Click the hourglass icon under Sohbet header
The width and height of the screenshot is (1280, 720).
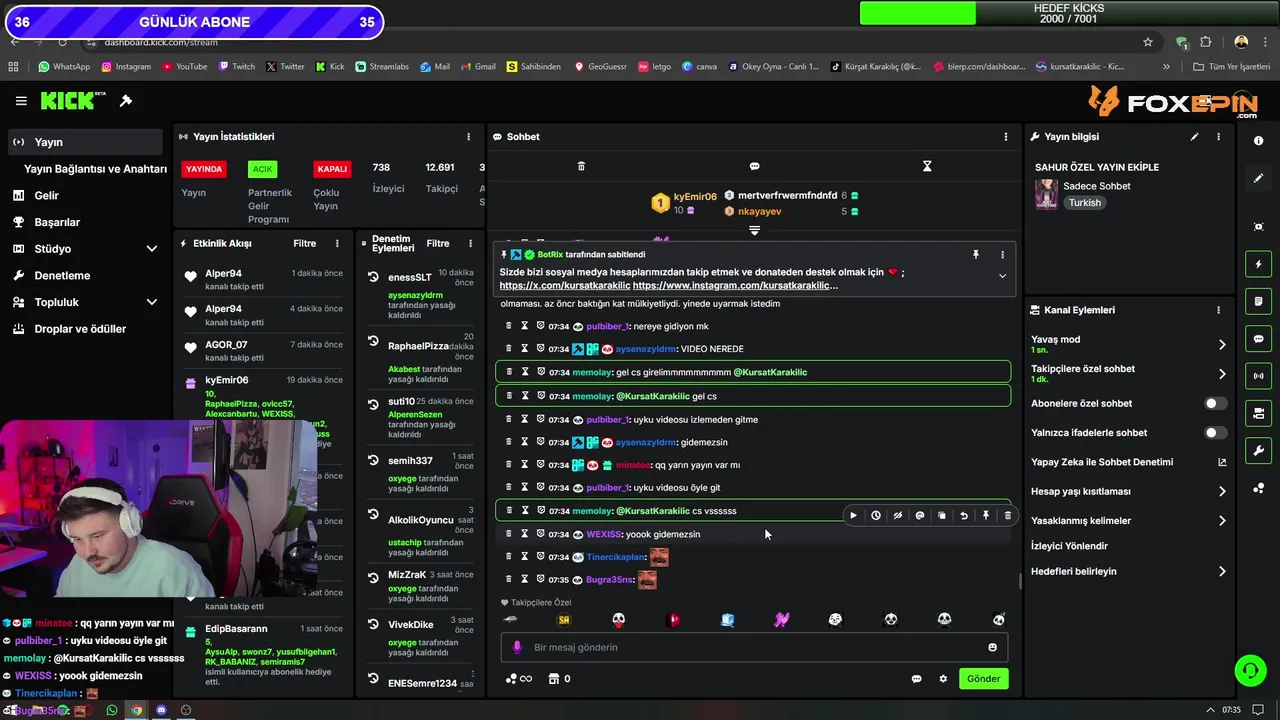[927, 166]
